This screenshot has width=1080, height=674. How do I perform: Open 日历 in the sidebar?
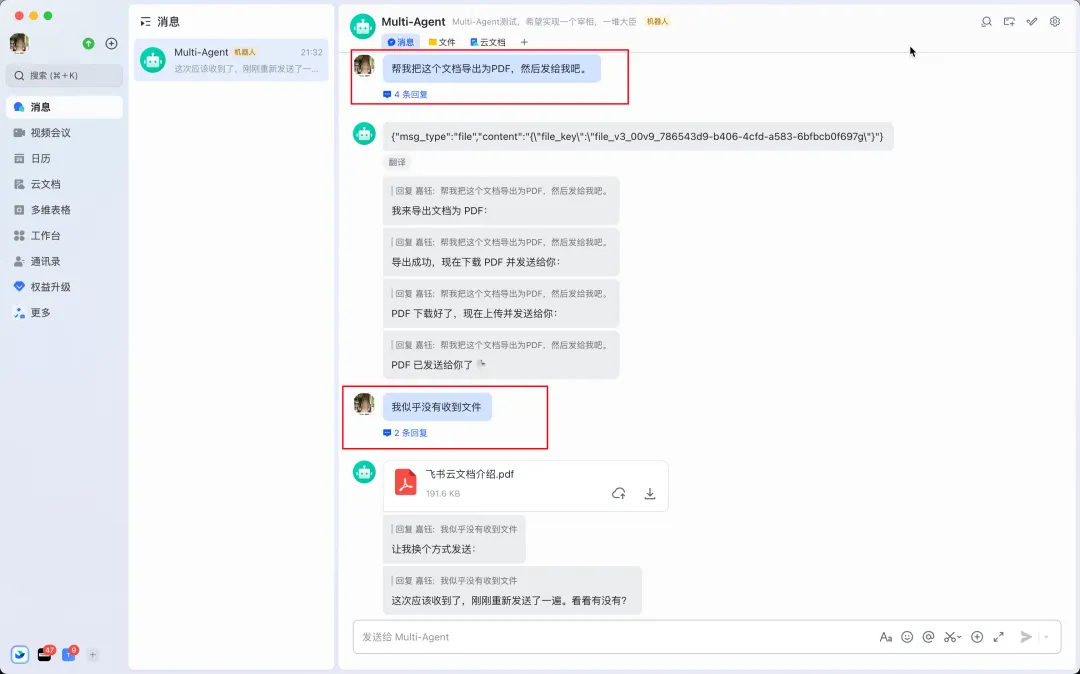pos(65,158)
